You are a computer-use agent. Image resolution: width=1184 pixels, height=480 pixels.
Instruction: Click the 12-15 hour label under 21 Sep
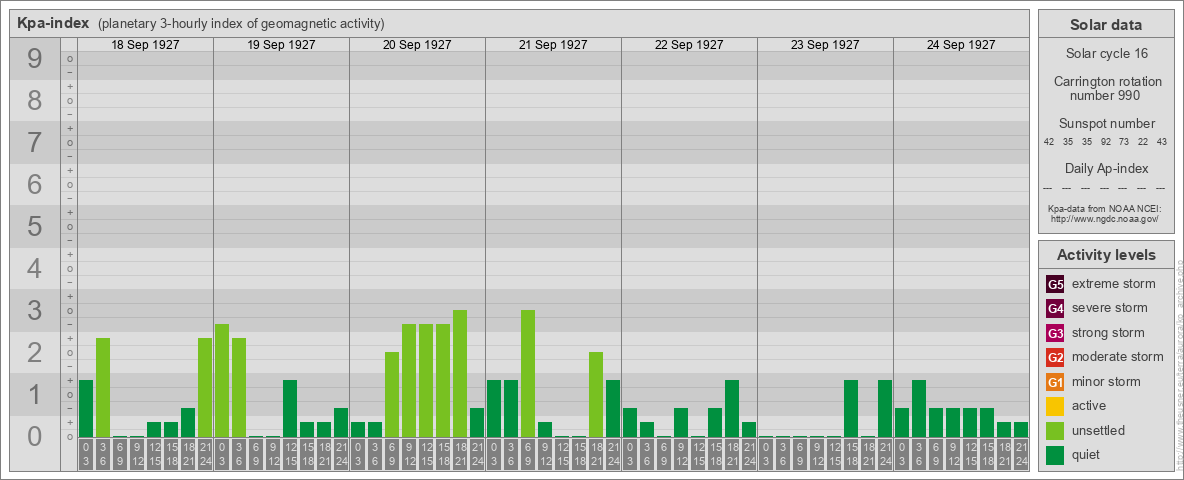tap(562, 455)
